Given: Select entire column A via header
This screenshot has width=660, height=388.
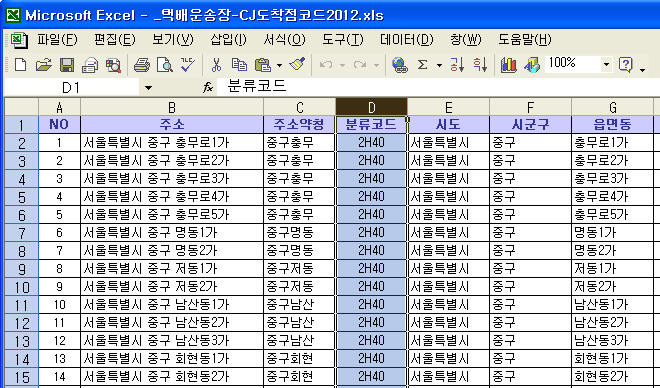Looking at the screenshot, I should point(59,107).
